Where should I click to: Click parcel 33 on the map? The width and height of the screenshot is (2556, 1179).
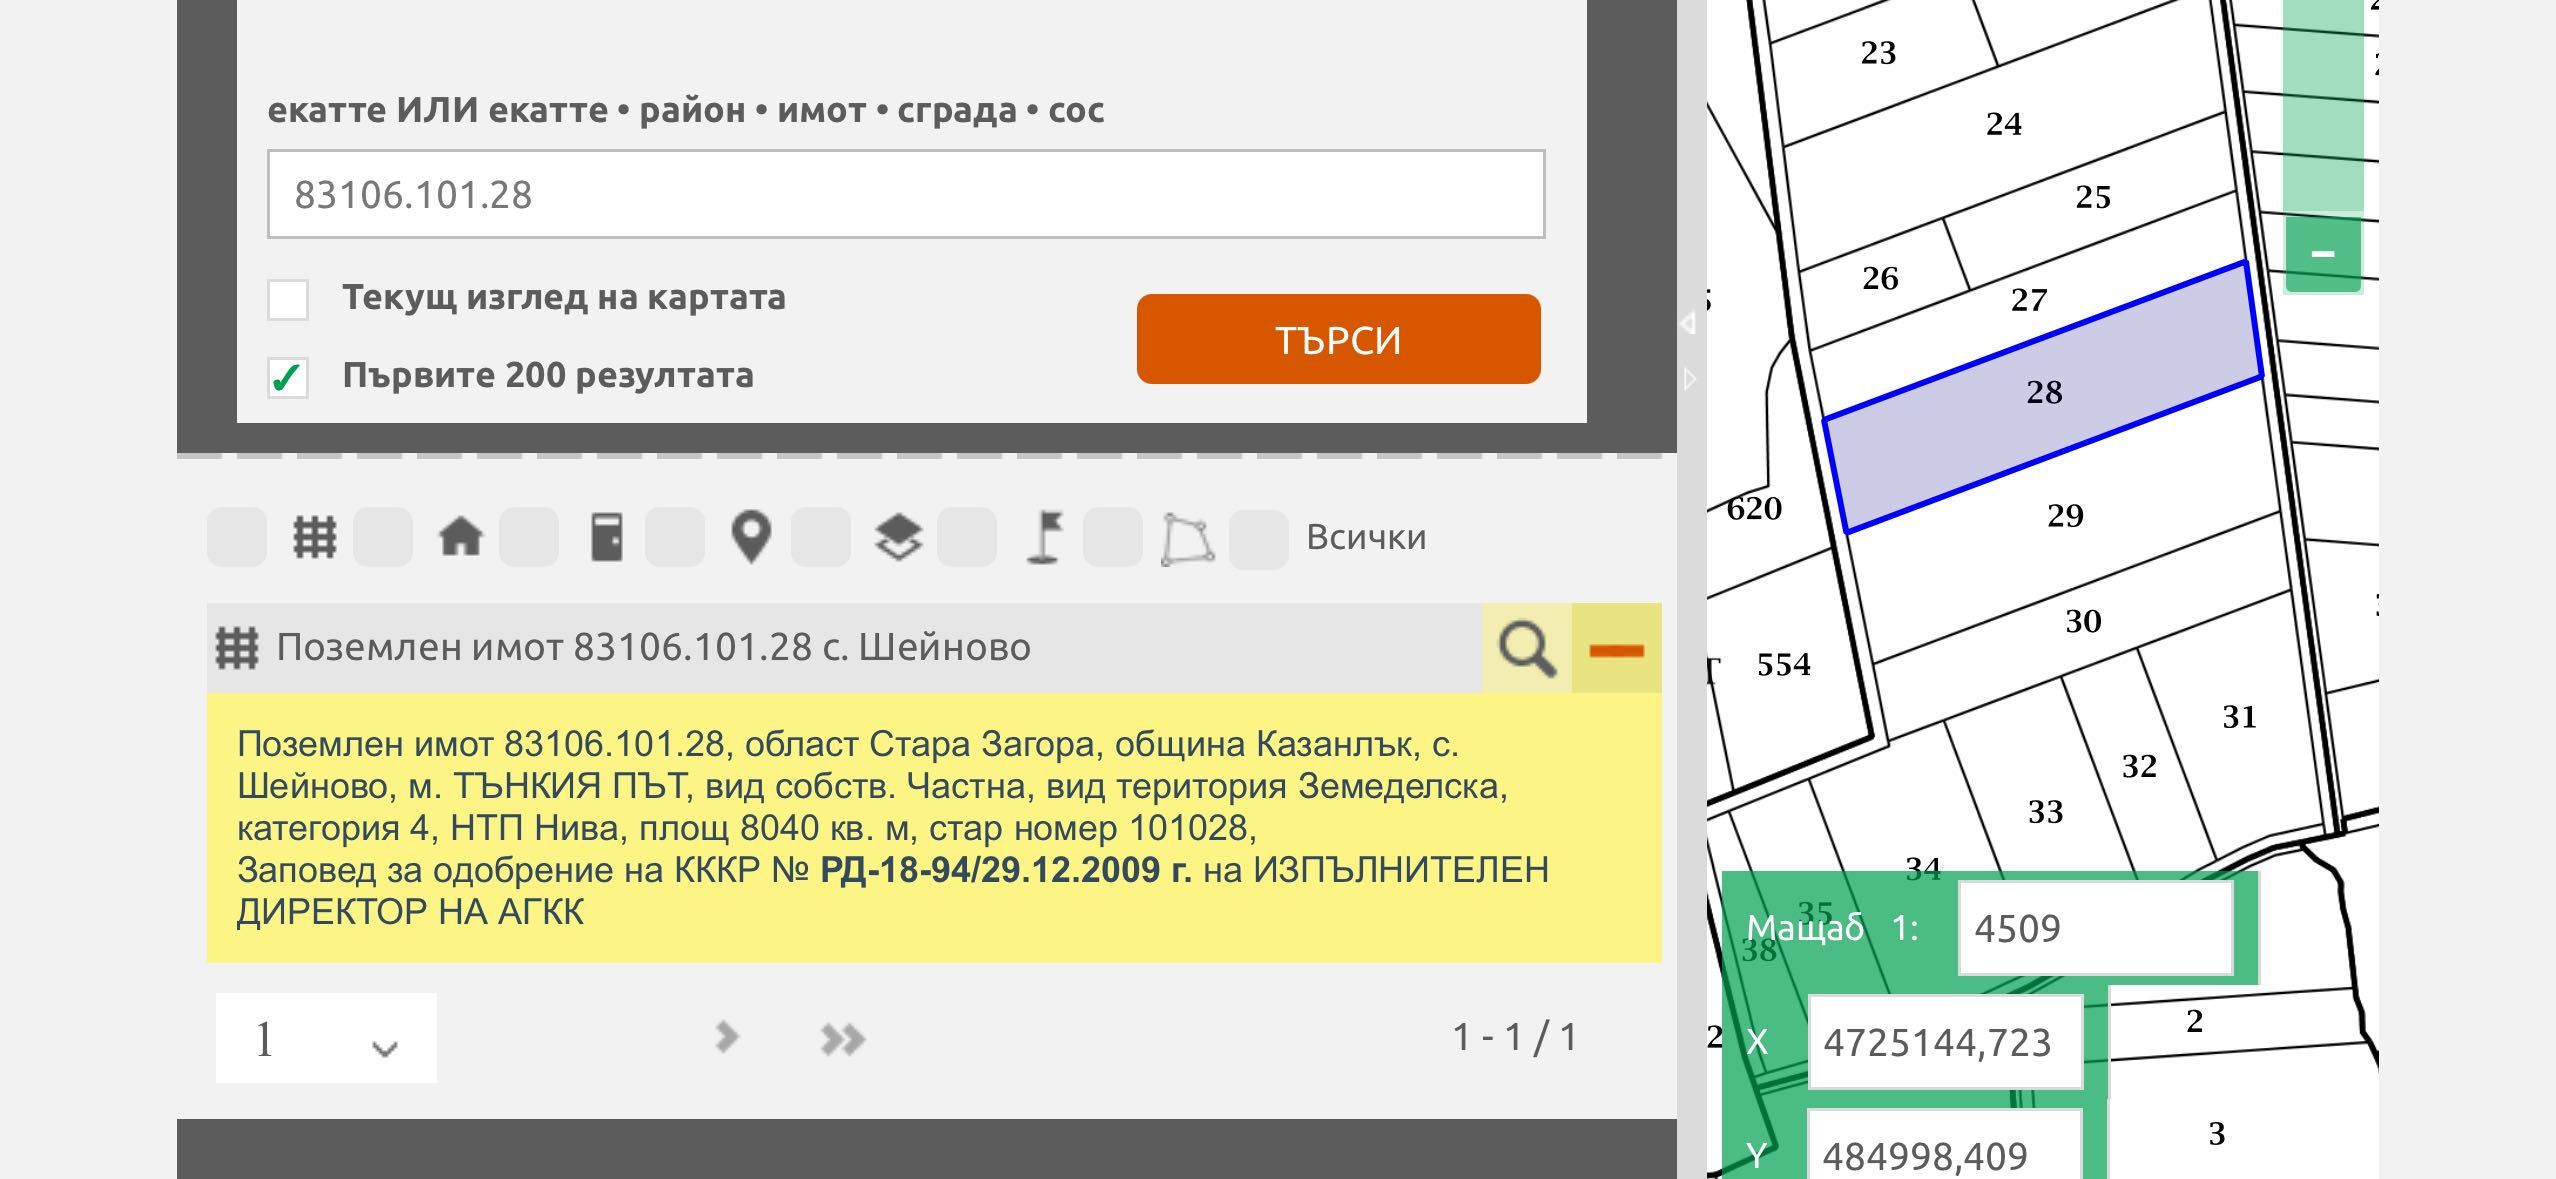(x=2045, y=812)
